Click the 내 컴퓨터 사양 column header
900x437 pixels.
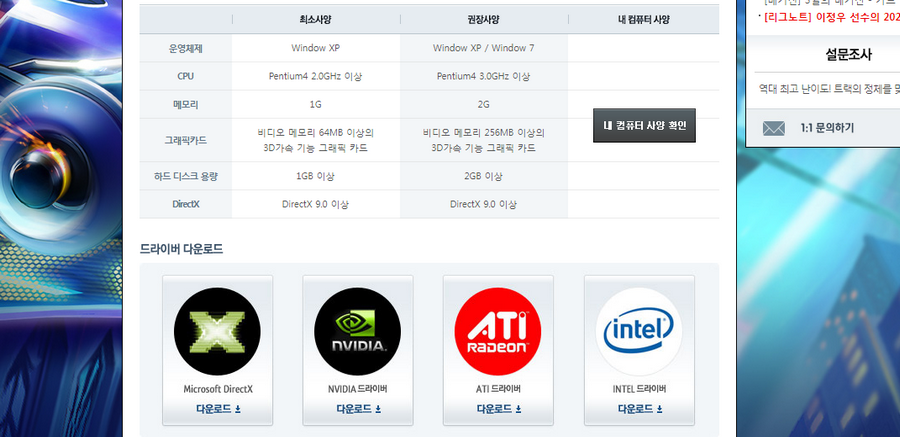(x=643, y=20)
